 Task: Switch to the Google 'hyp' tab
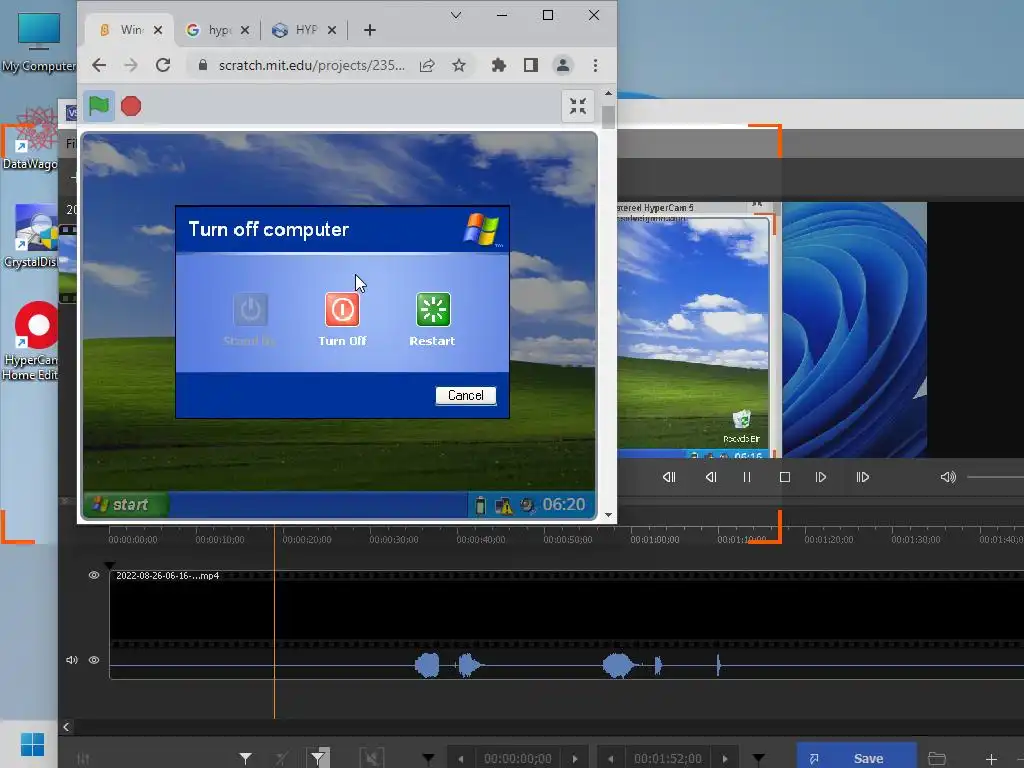(x=209, y=30)
